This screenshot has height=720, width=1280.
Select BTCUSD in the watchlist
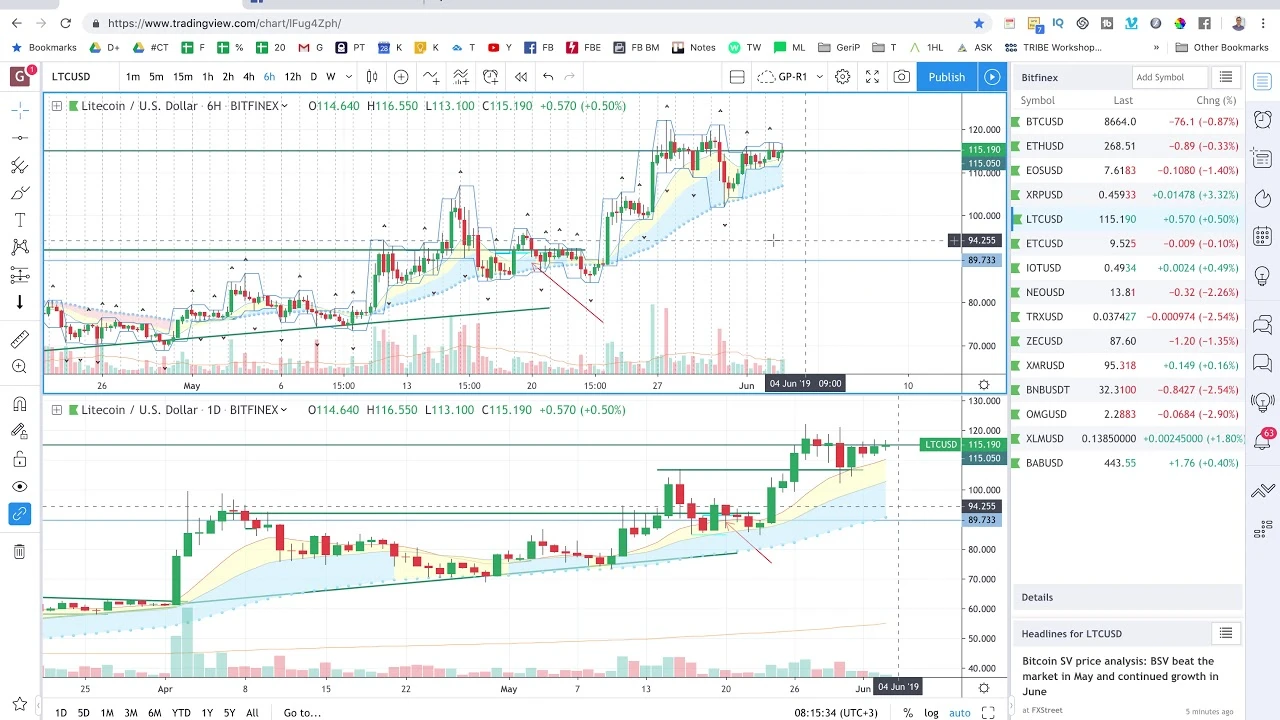click(1127, 122)
